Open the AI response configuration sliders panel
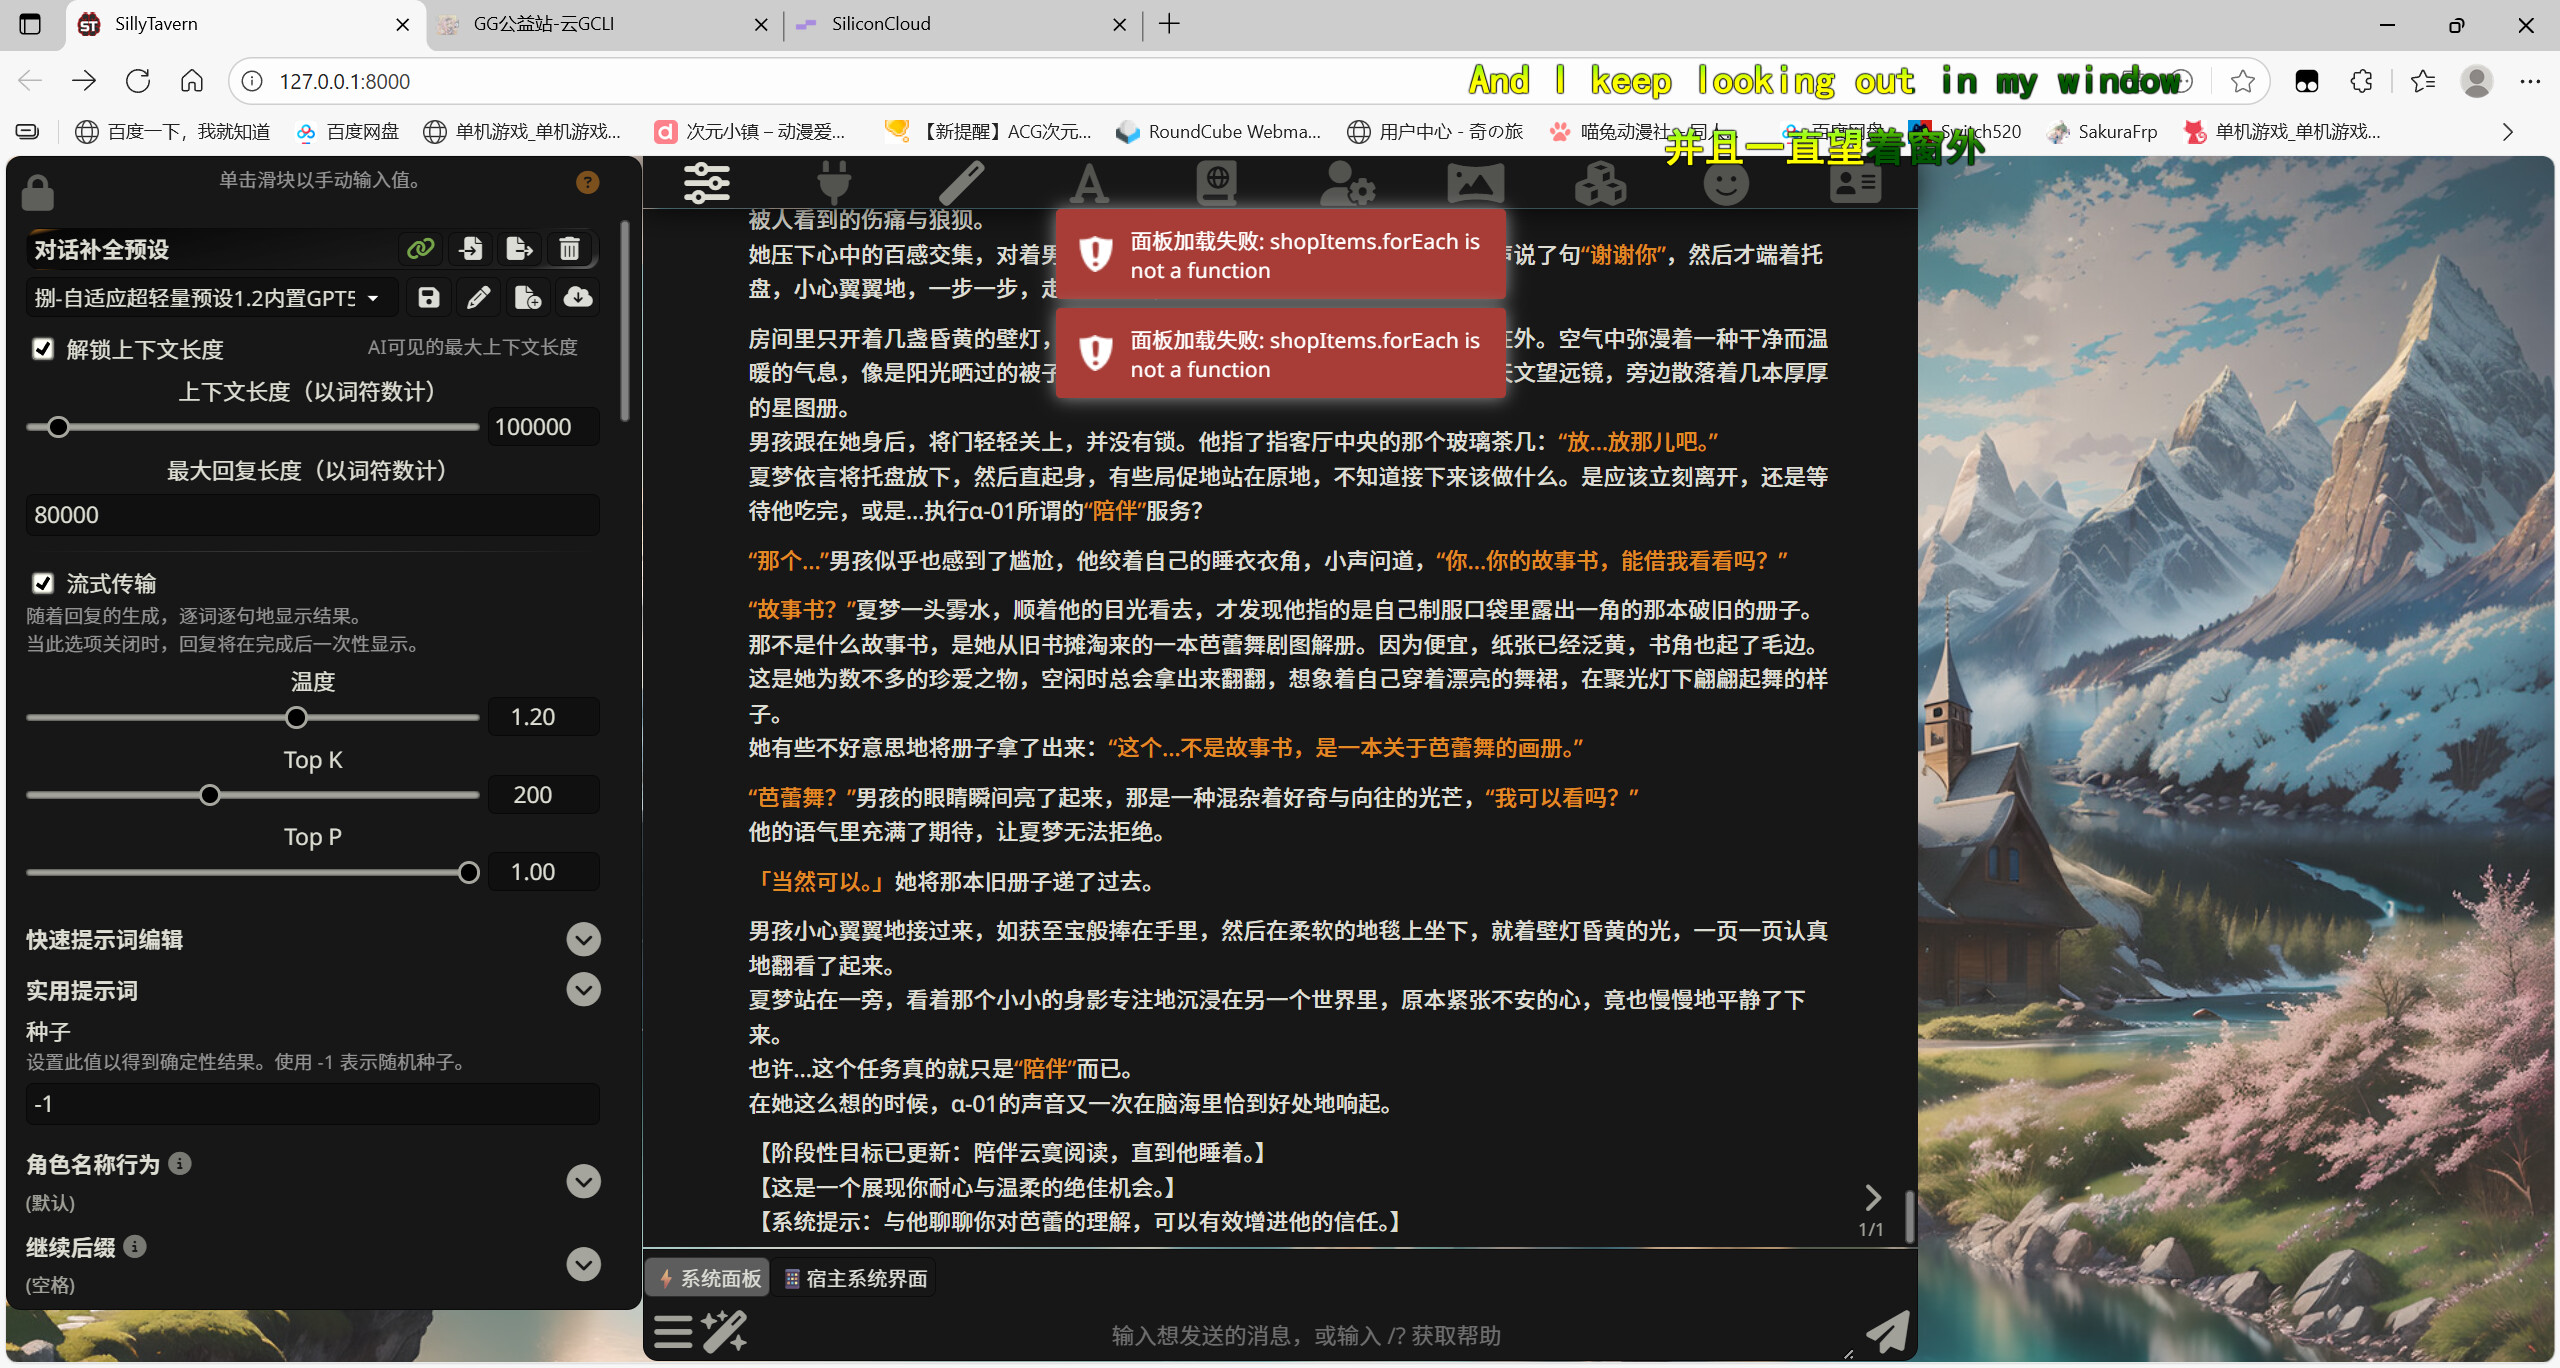 pos(707,183)
